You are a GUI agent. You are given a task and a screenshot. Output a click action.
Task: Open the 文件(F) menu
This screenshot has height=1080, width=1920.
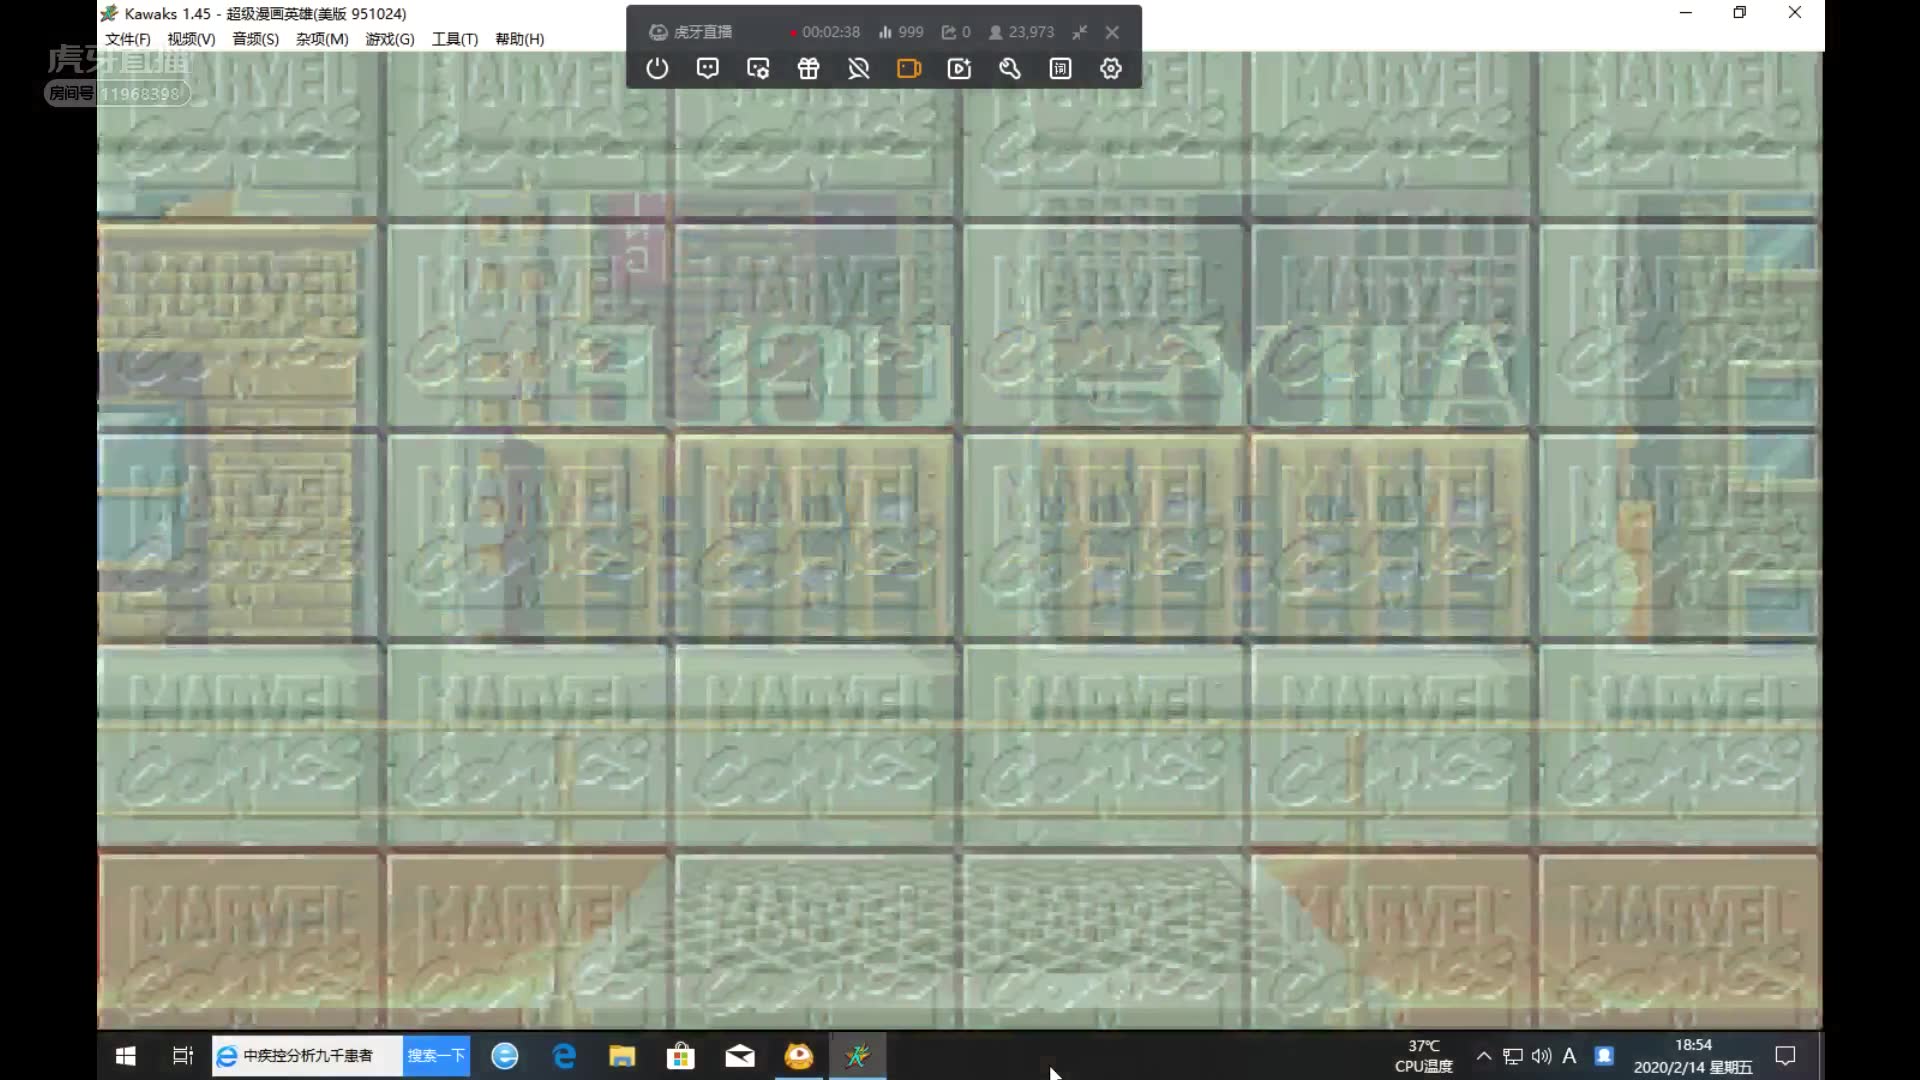[127, 39]
